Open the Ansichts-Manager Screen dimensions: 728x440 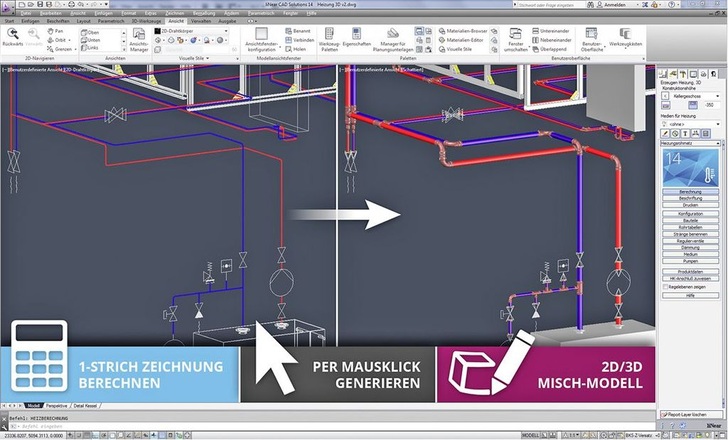pyautogui.click(x=138, y=39)
